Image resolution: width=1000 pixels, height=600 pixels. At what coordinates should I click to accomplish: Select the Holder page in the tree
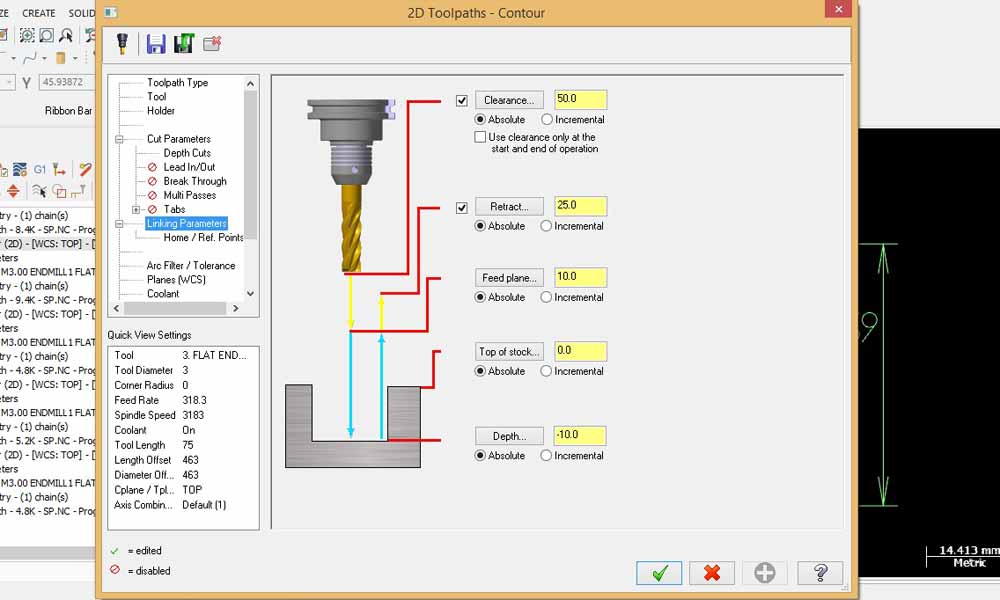point(161,110)
